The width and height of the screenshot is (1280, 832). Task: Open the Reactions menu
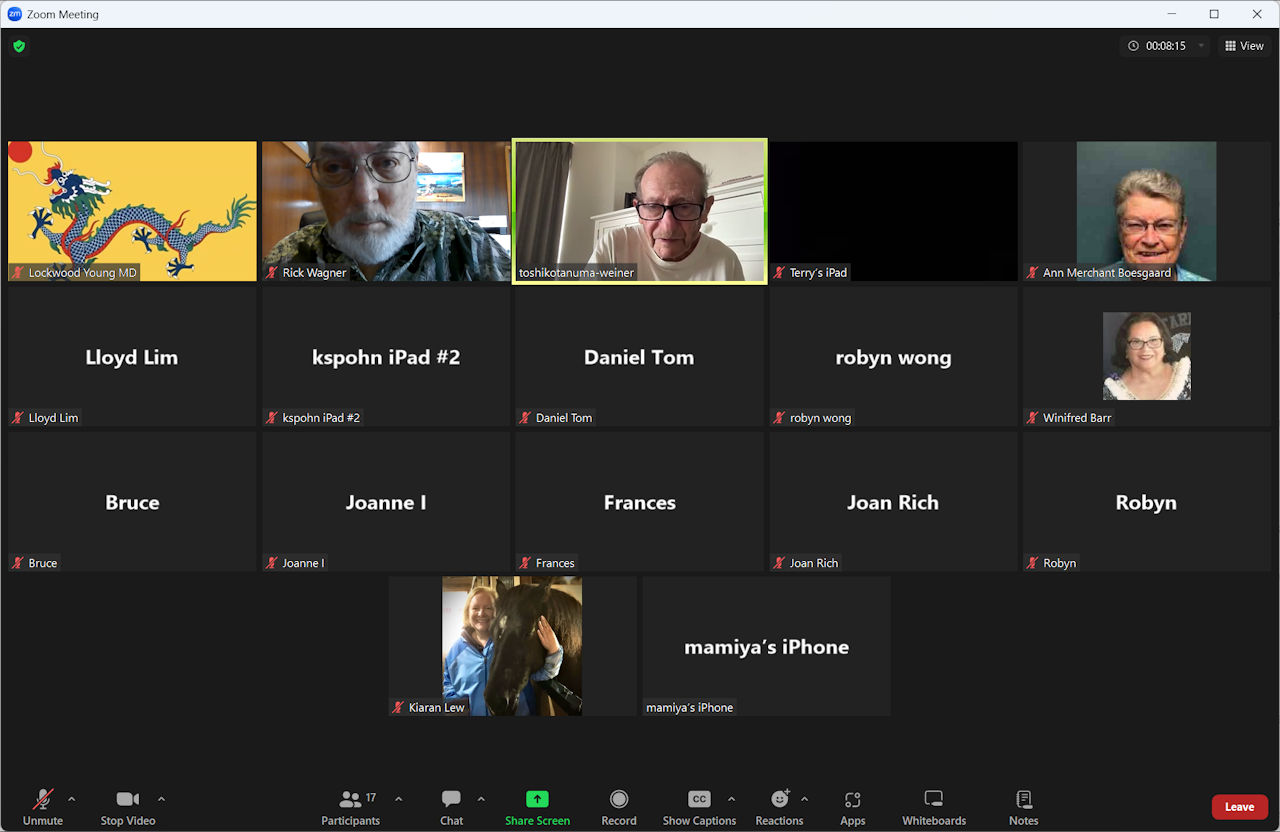coord(780,807)
